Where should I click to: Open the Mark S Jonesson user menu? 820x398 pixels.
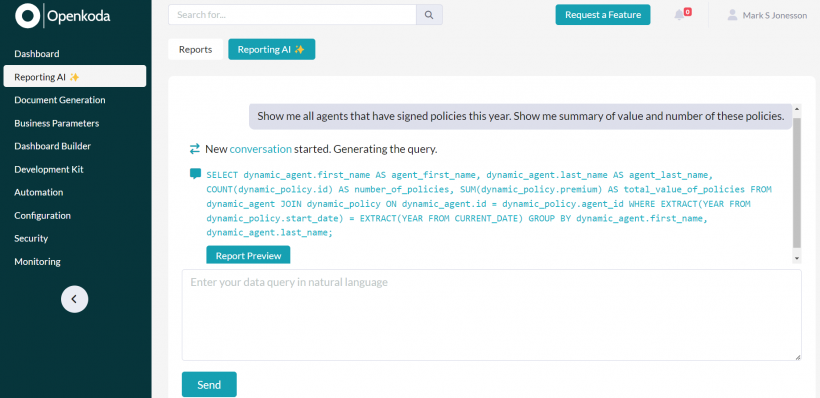point(775,16)
